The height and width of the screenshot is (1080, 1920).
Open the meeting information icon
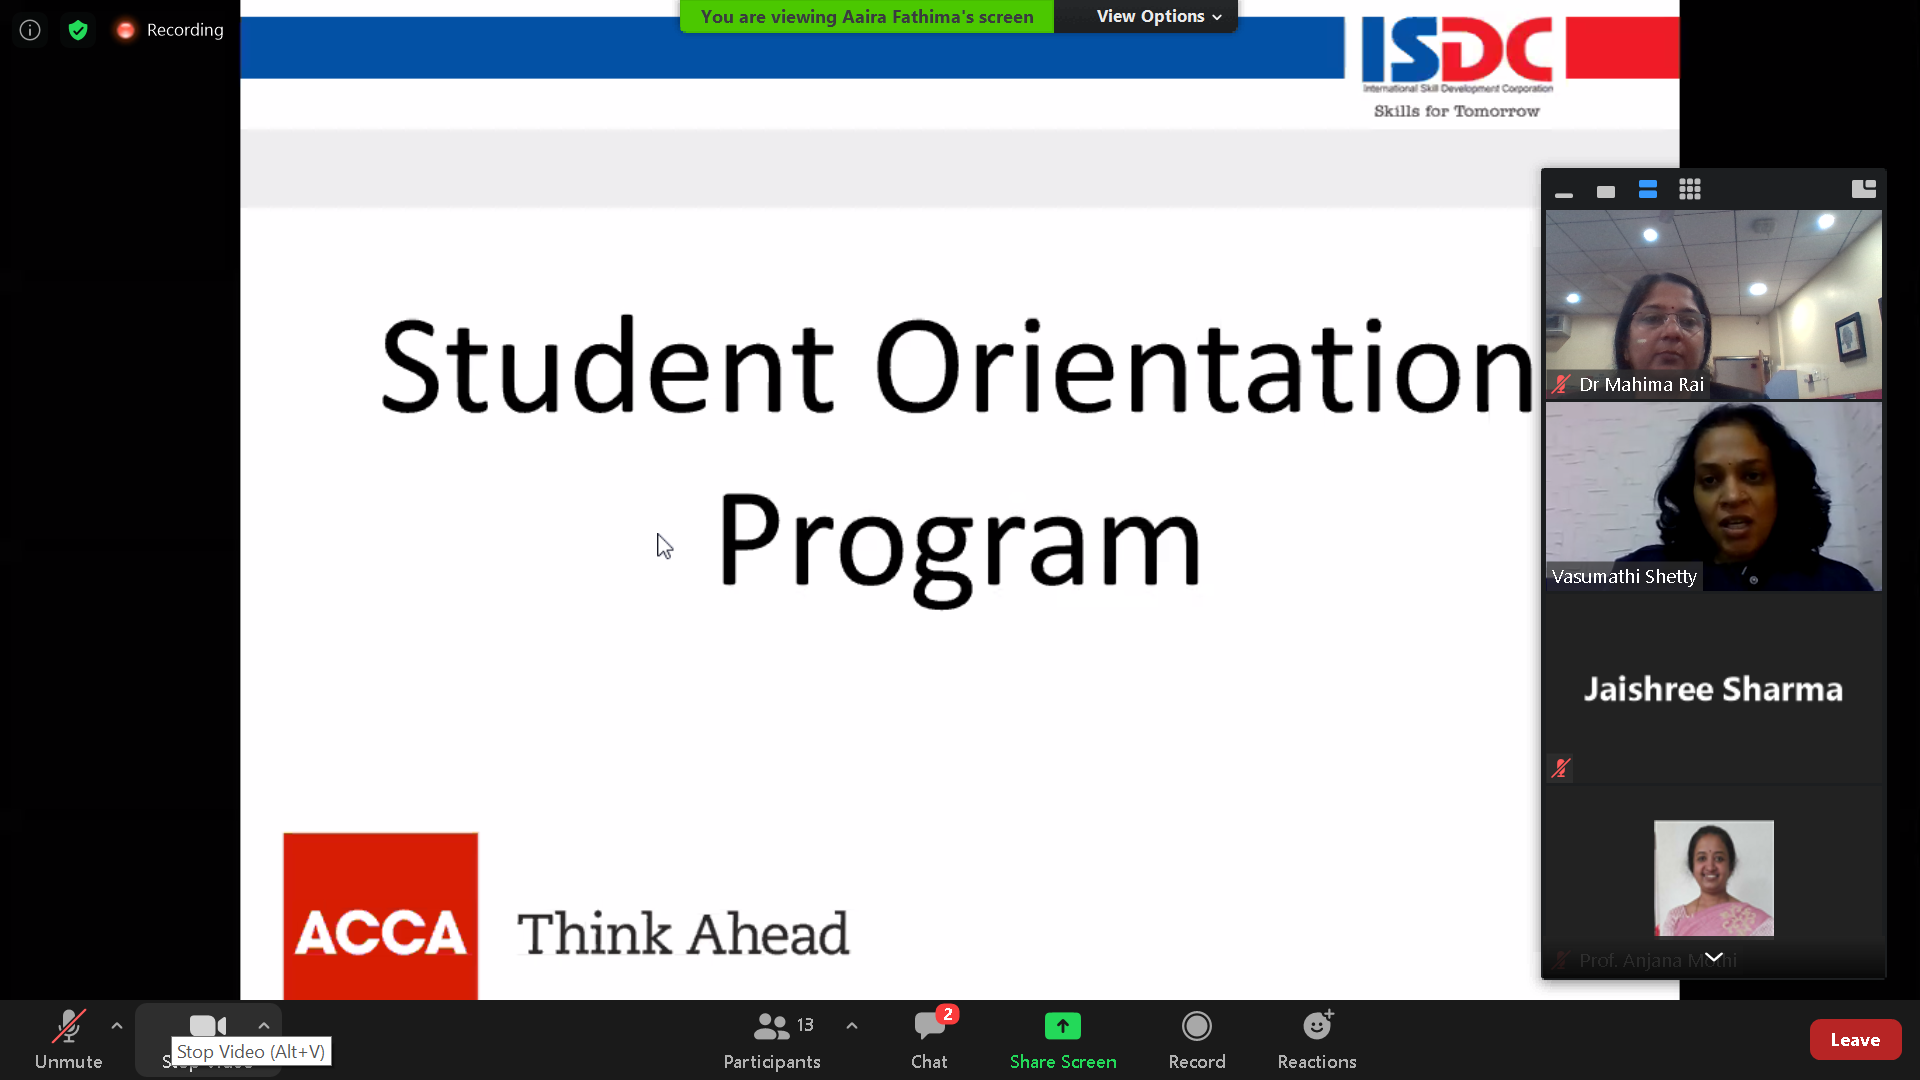[x=30, y=30]
